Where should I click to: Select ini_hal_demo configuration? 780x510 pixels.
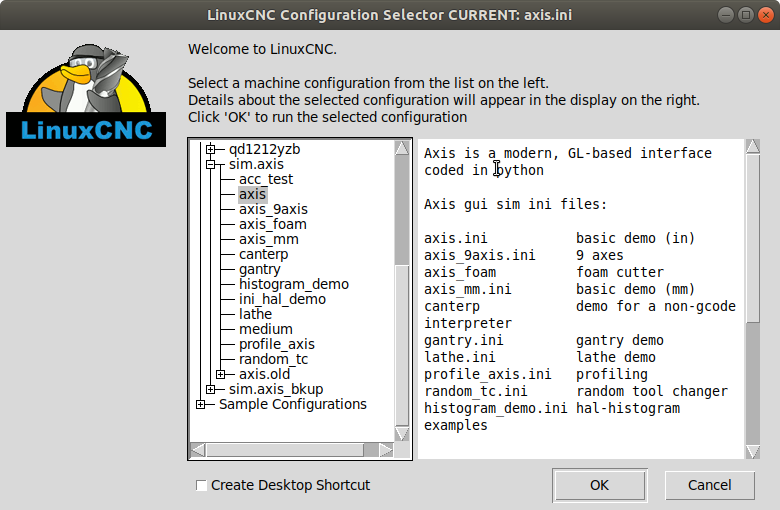coord(282,299)
